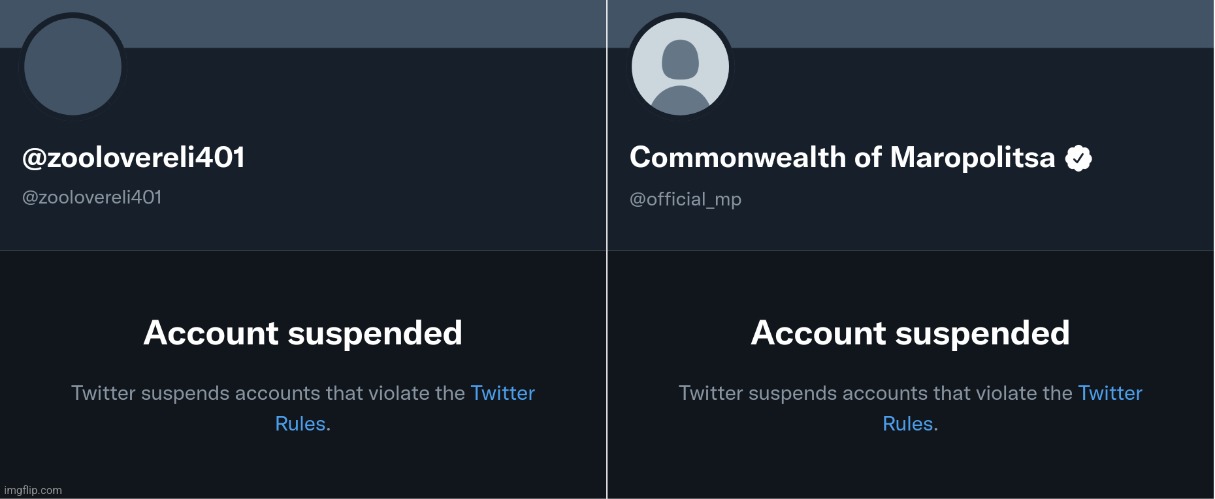Click the blue 'Twitter' link word under @zoolovereli401

coord(503,393)
